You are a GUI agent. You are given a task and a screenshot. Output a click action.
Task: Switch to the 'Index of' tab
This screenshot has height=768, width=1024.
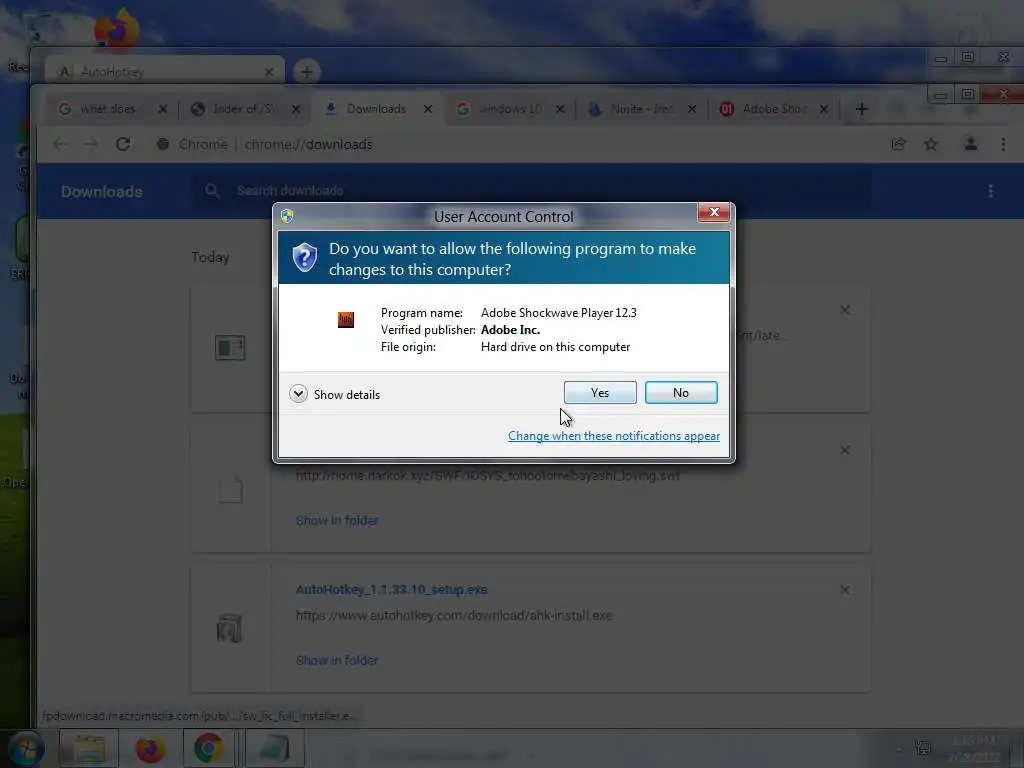coord(245,109)
